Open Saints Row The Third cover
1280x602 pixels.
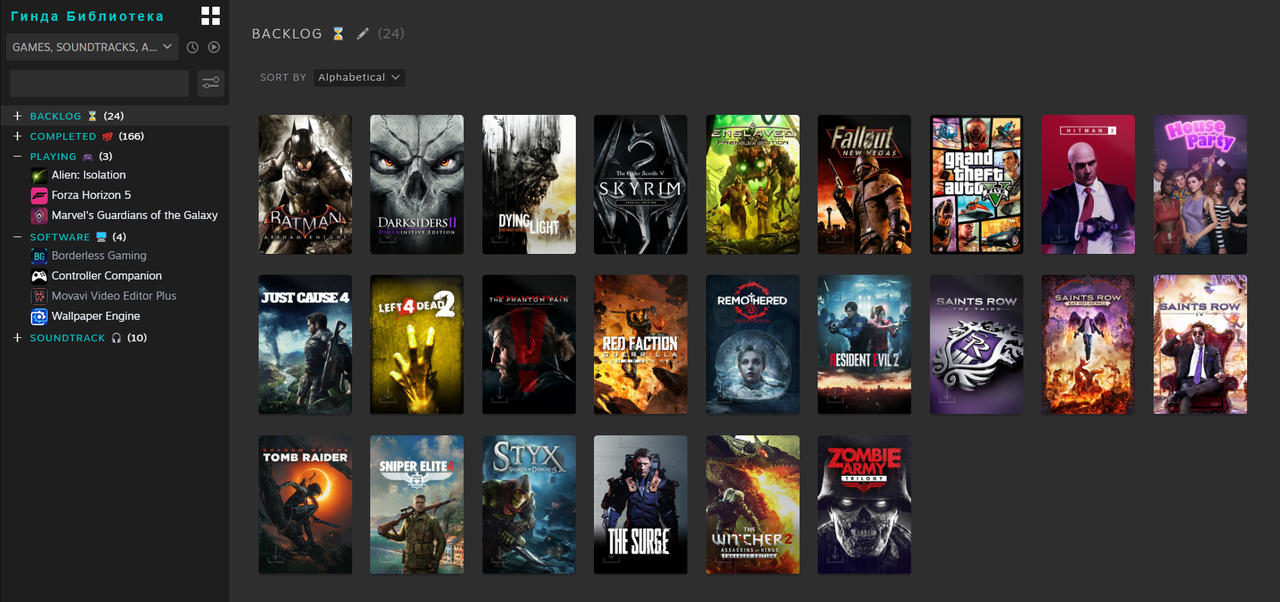[x=976, y=345]
